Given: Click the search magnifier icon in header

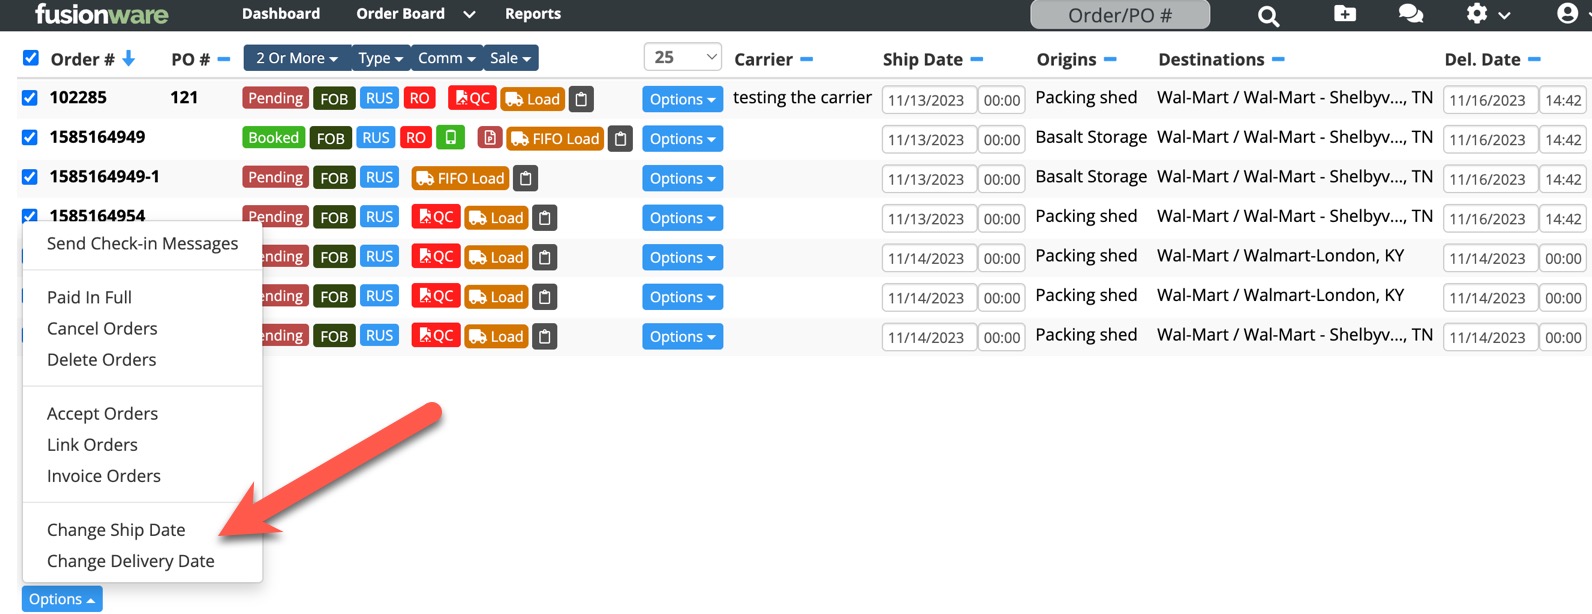Looking at the screenshot, I should [1268, 15].
